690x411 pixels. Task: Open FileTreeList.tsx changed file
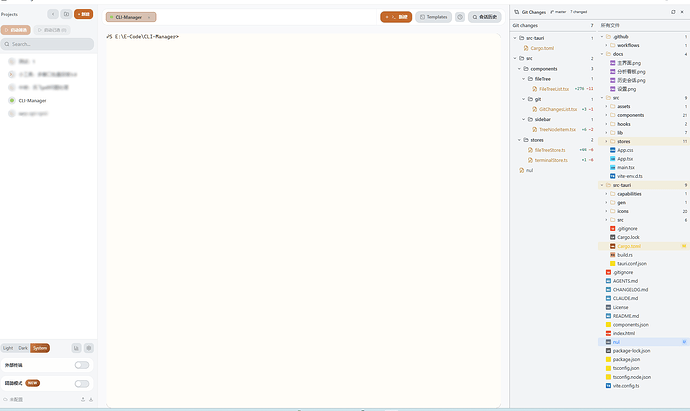[x=554, y=89]
